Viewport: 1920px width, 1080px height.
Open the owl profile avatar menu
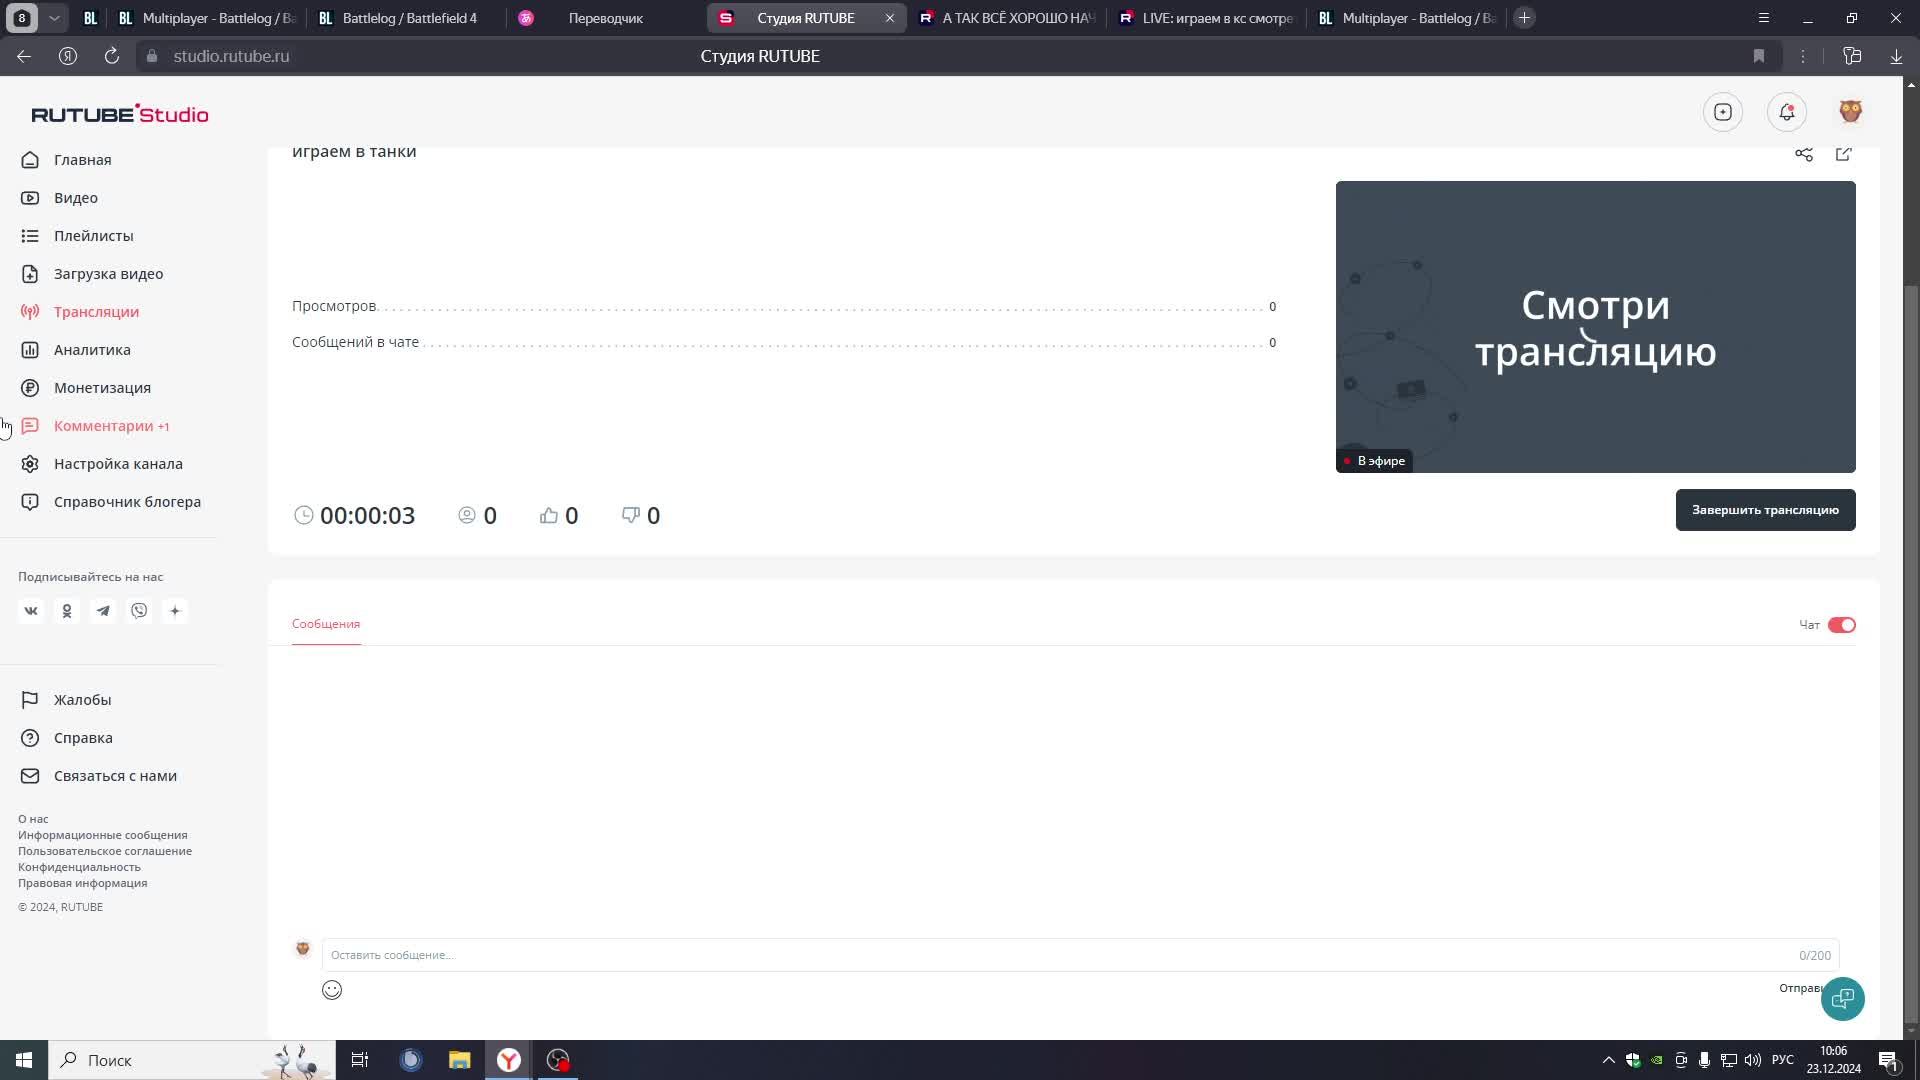(1851, 112)
